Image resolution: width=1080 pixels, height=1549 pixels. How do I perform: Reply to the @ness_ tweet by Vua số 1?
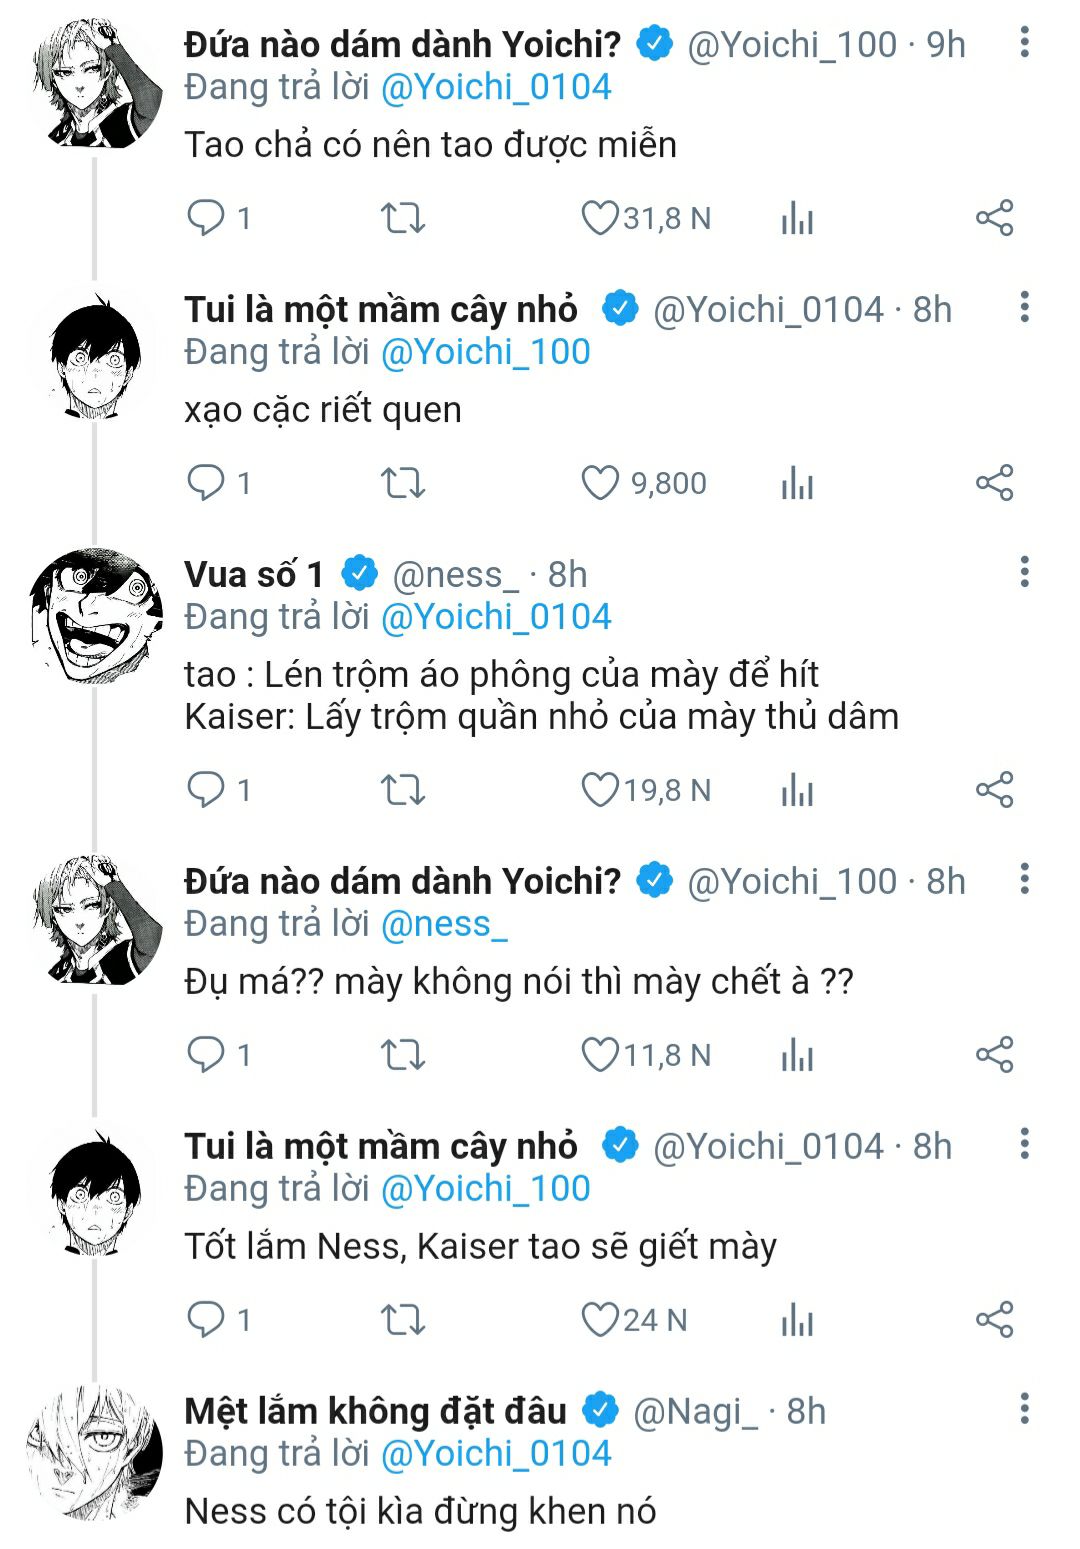pyautogui.click(x=207, y=790)
